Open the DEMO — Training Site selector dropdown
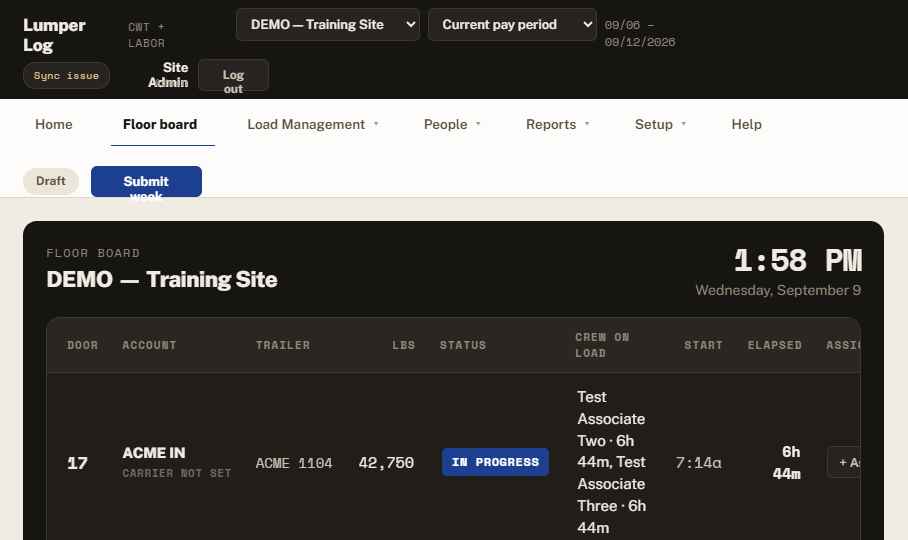Viewport: 908px width, 540px height. click(328, 24)
